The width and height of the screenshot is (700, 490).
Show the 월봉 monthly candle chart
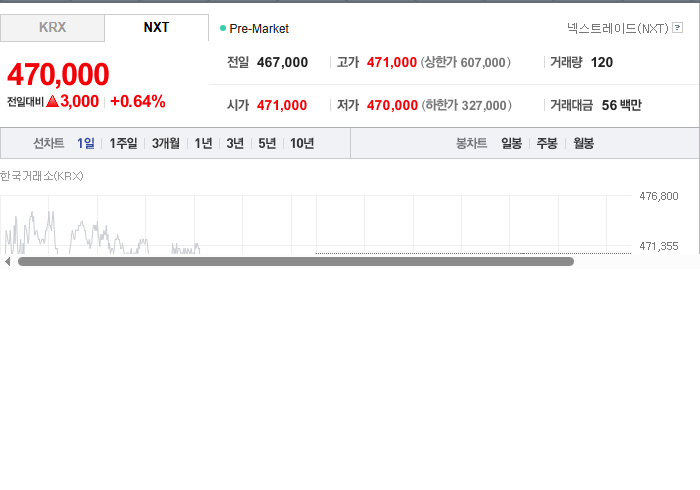[583, 143]
